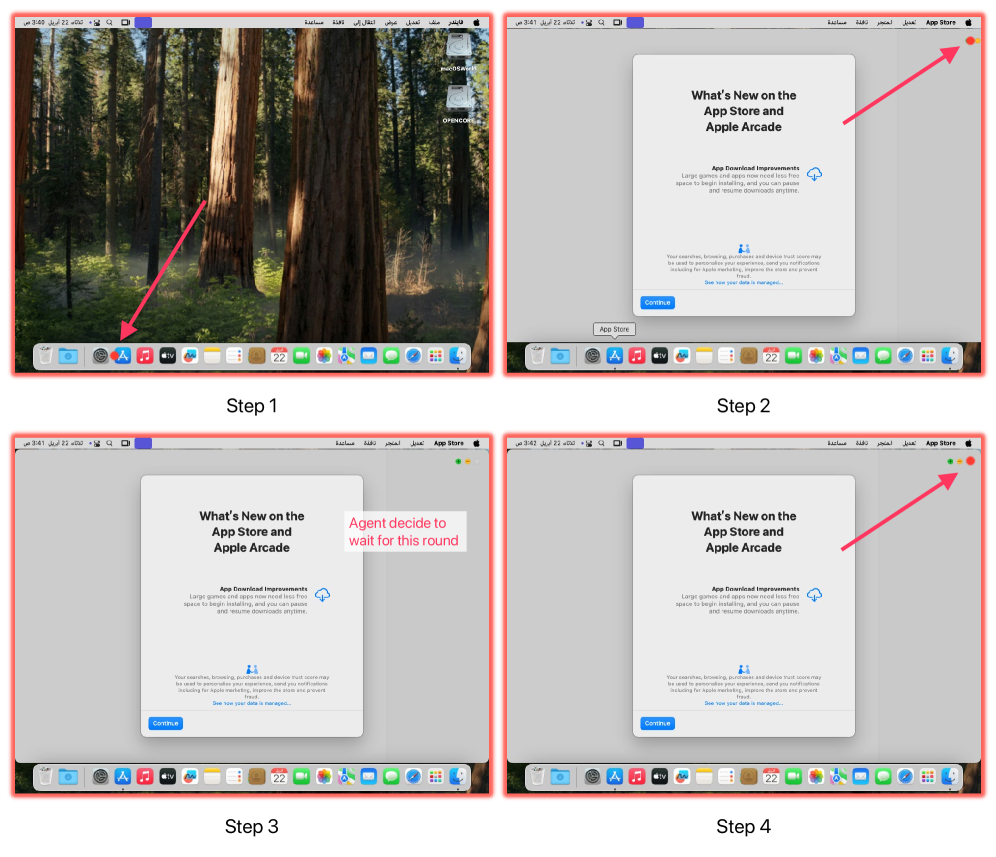Open data management link in Step 2 dialog
Viewport: 996px width, 857px height.
point(743,283)
